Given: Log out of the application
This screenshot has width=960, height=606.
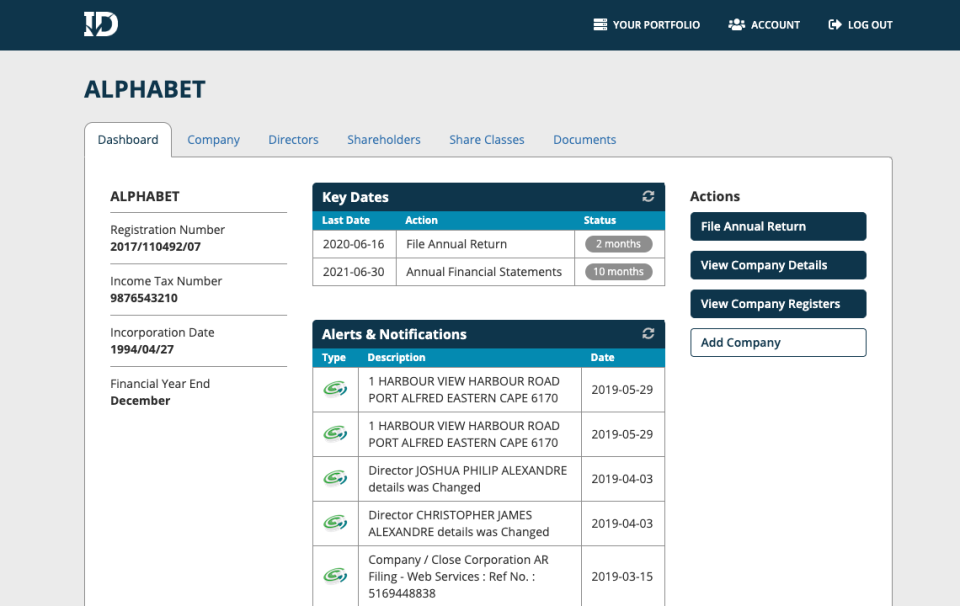Looking at the screenshot, I should pos(860,25).
